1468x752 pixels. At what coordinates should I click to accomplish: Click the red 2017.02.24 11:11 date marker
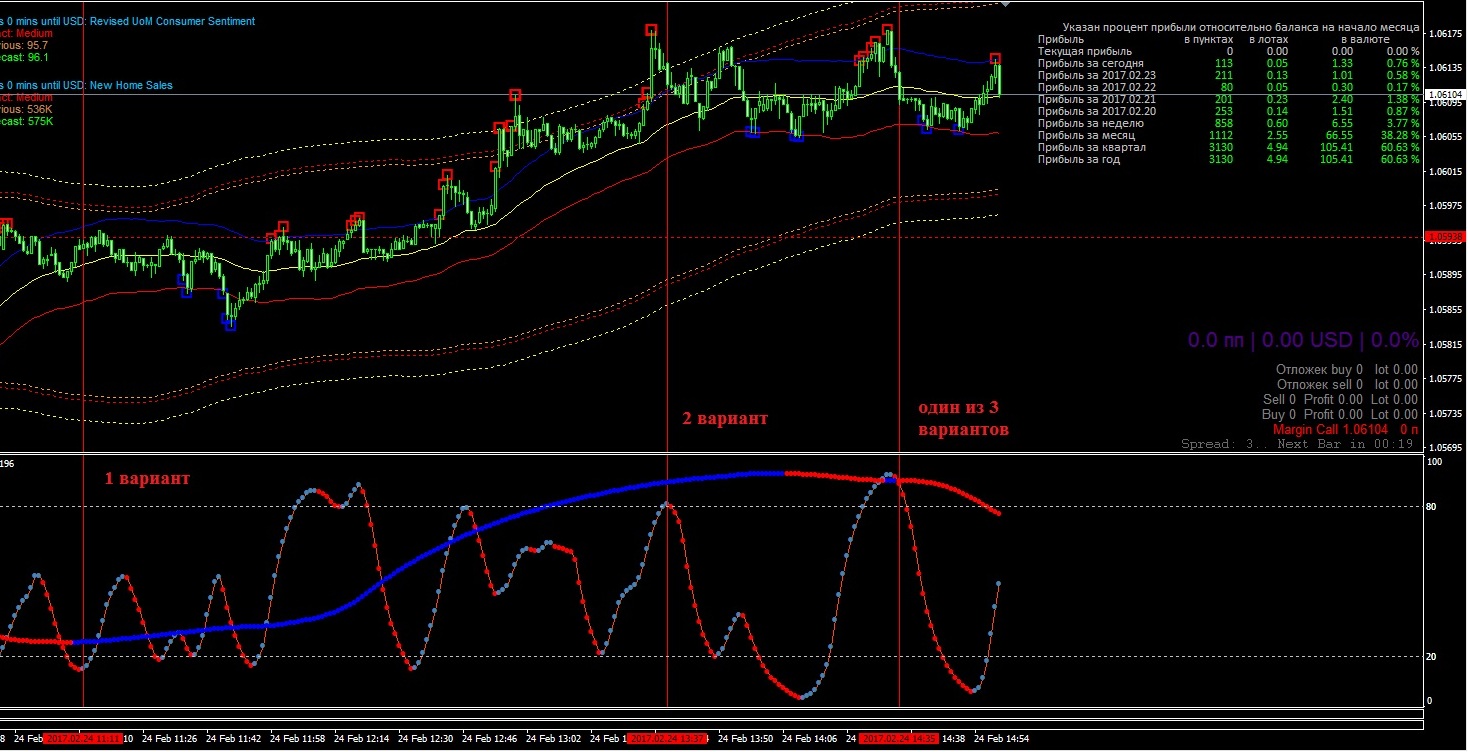(83, 739)
